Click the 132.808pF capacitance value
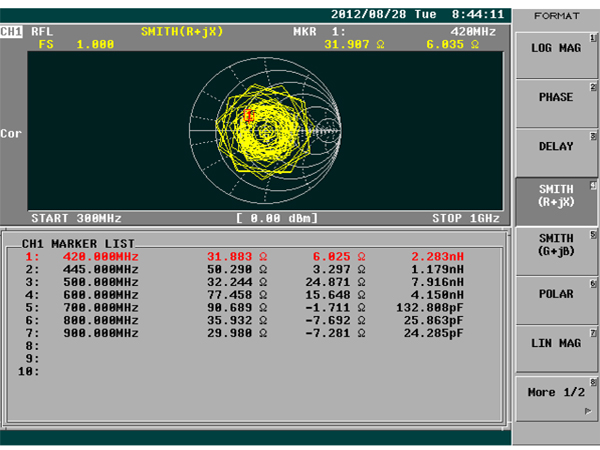The image size is (600, 450). (x=429, y=308)
